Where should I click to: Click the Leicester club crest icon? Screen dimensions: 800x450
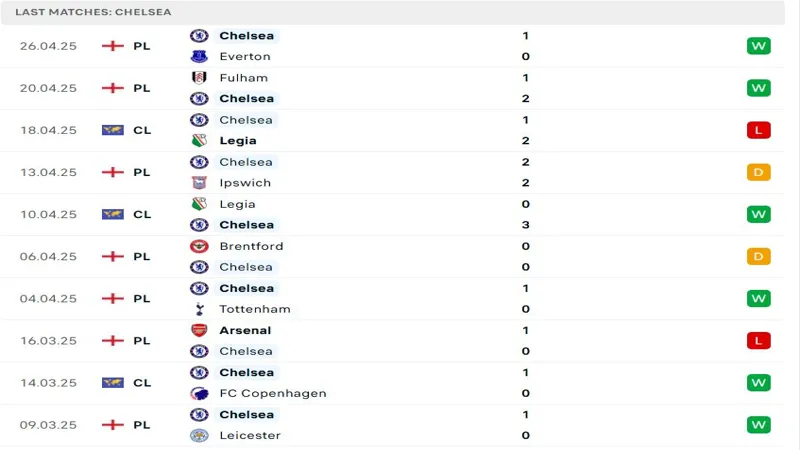coord(199,435)
